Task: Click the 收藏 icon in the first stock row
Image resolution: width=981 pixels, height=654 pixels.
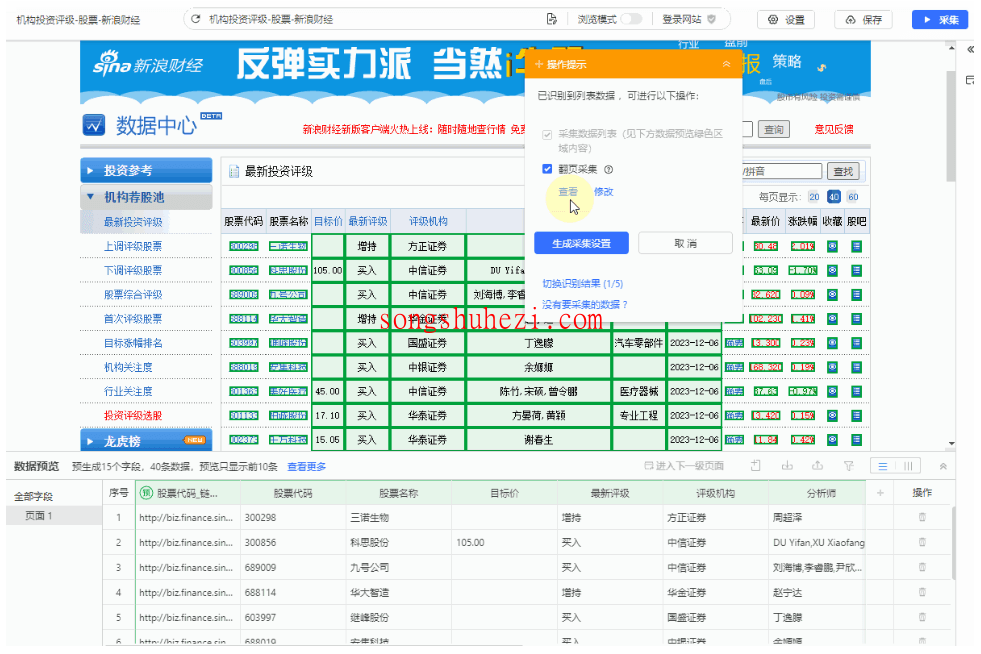Action: [832, 247]
